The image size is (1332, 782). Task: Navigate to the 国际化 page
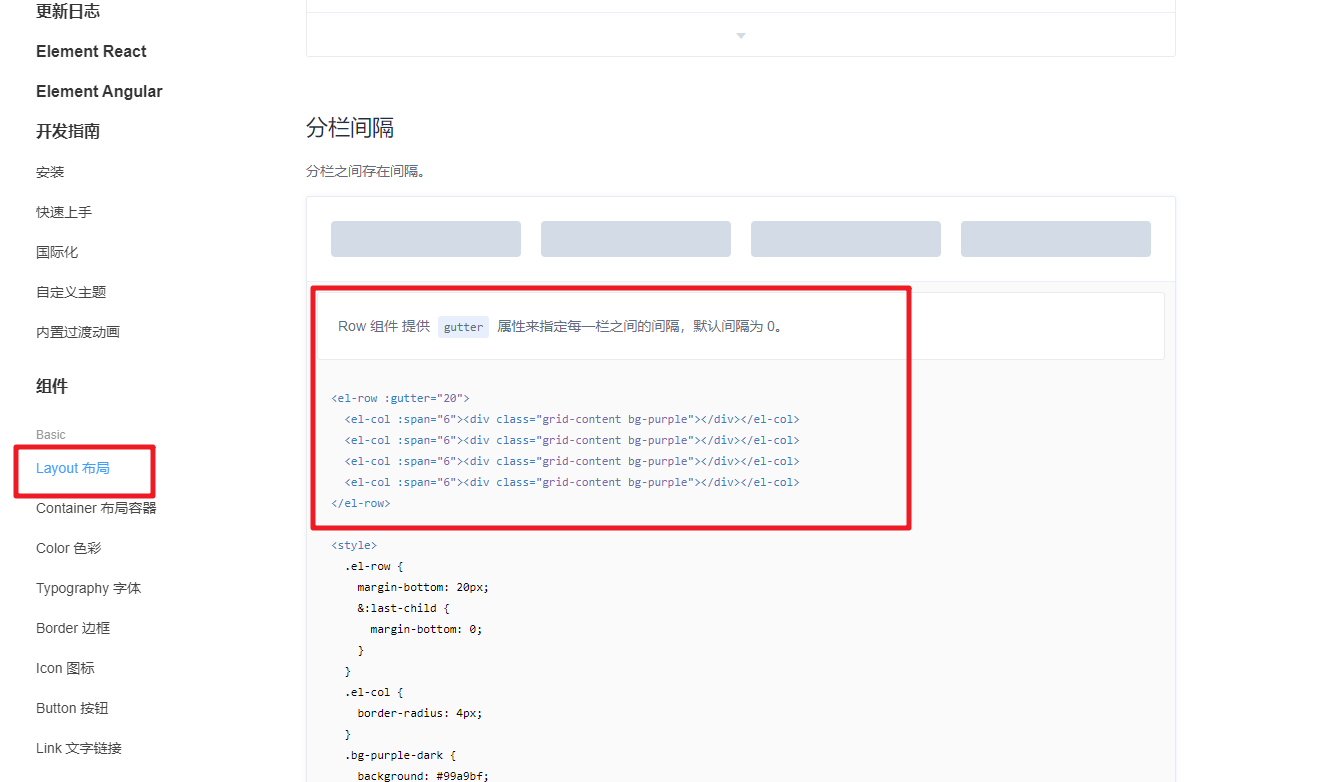click(57, 252)
